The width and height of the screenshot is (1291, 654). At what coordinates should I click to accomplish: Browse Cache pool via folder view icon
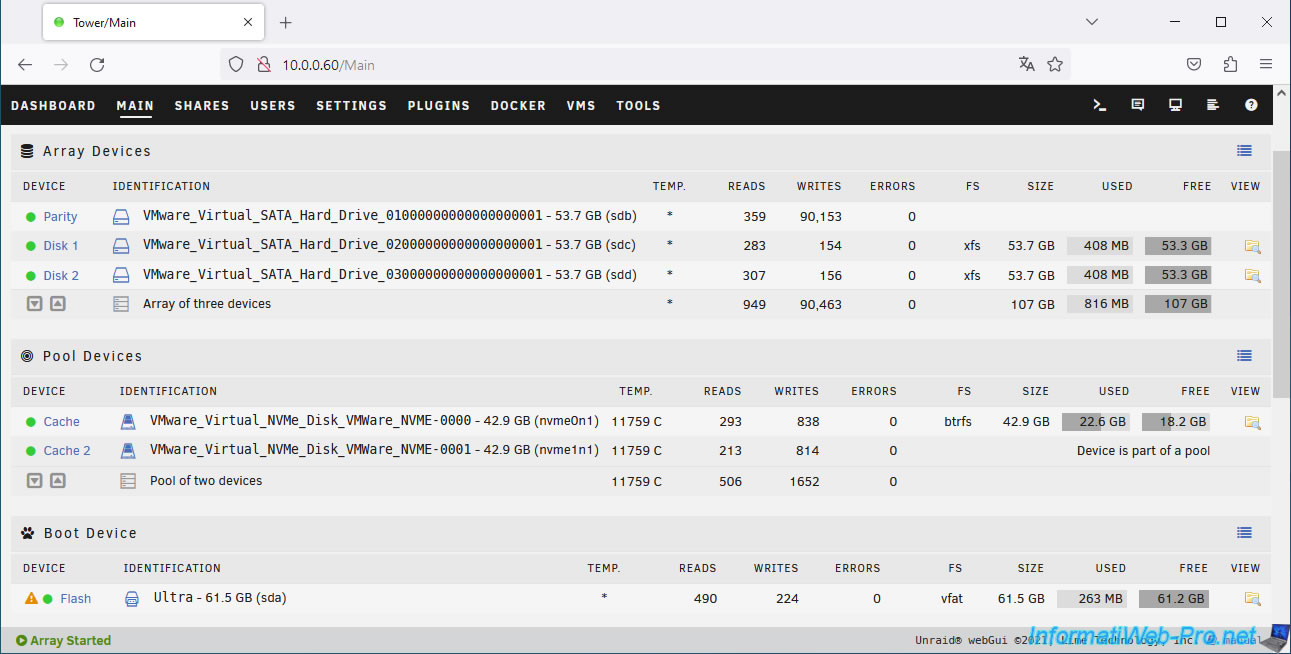tap(1252, 422)
